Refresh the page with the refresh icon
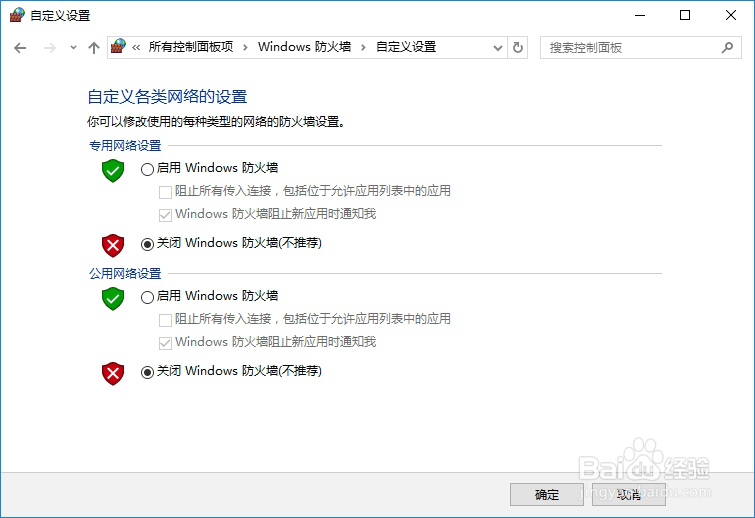 518,48
